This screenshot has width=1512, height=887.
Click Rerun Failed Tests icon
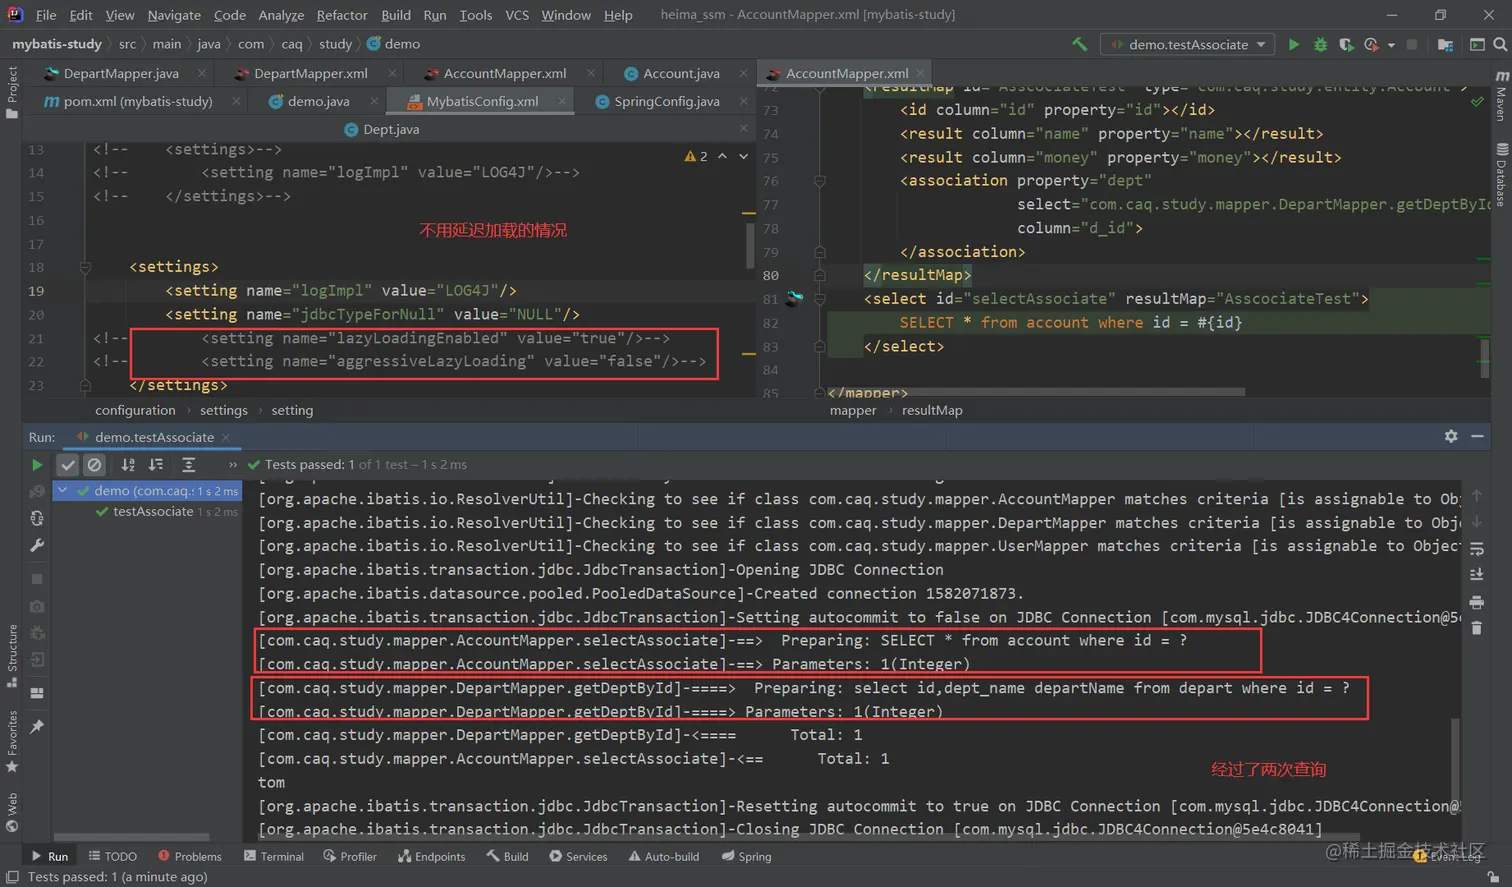(x=37, y=491)
